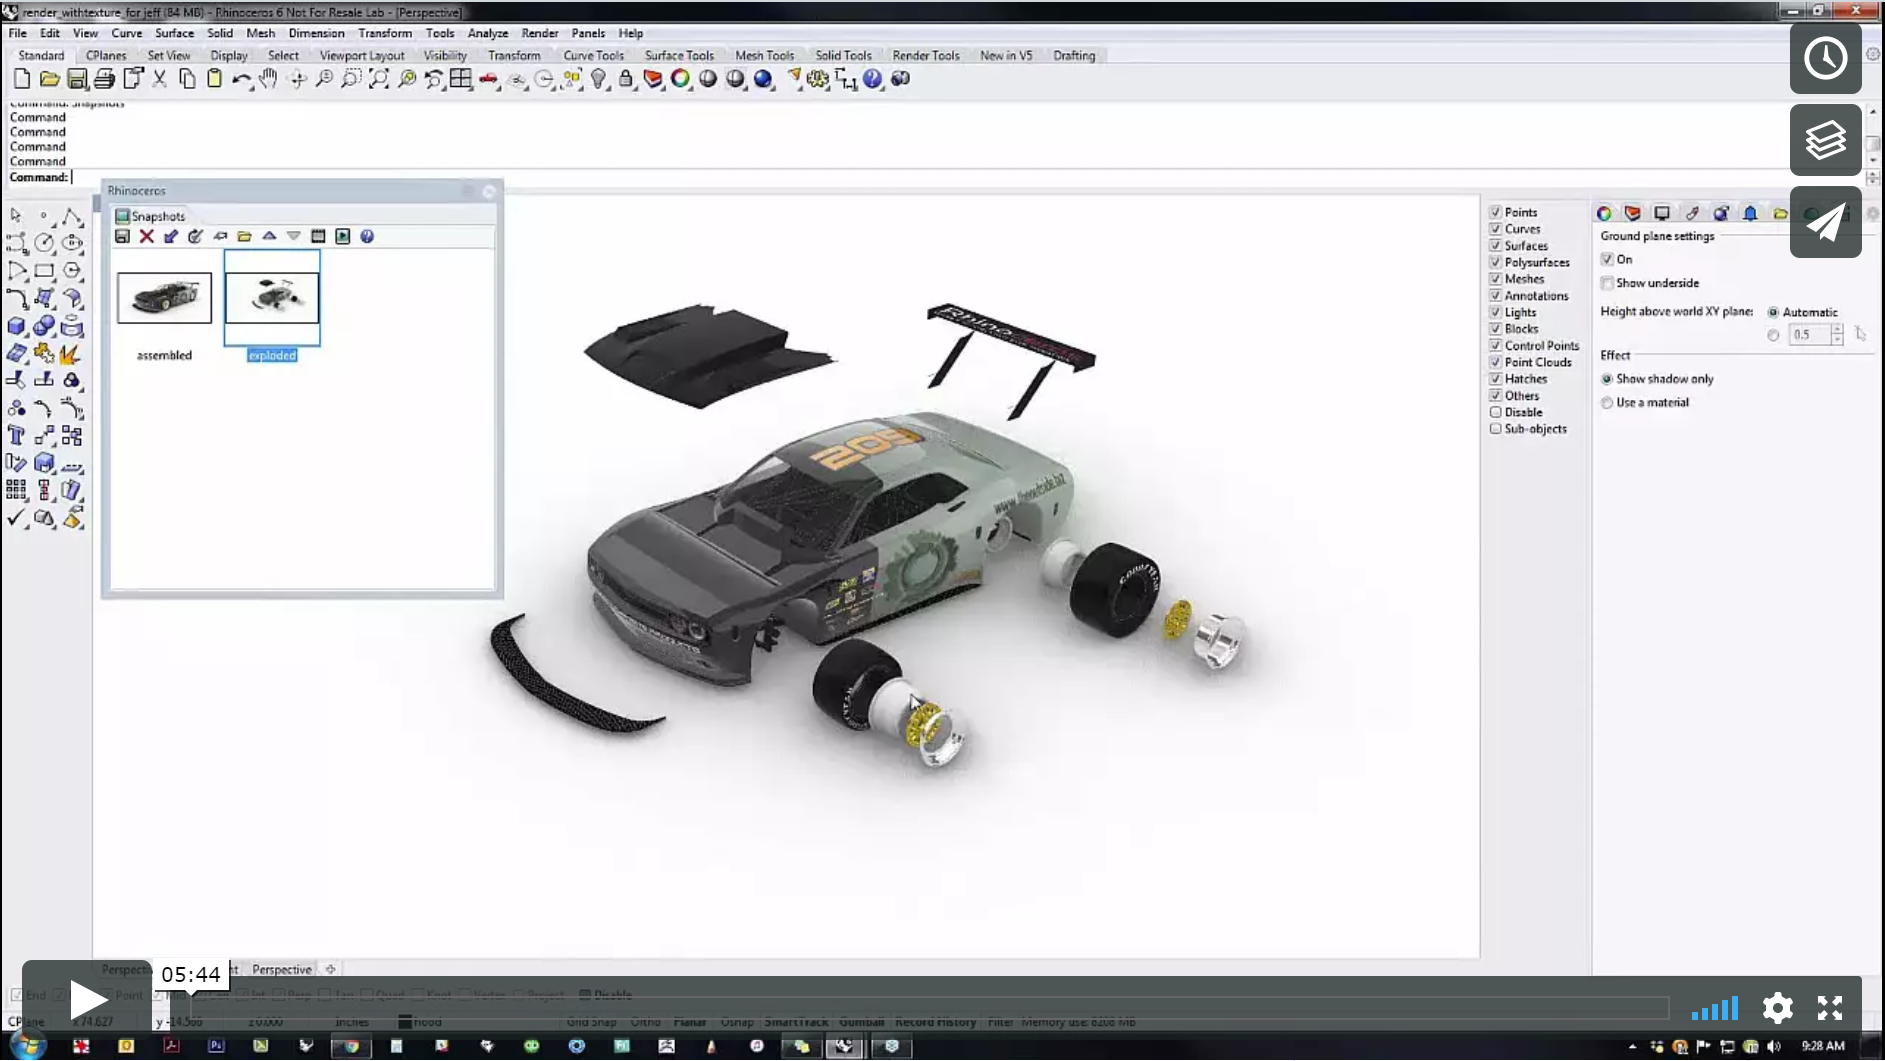Select the Circle tool in left sidebar
The image size is (1885, 1061).
tap(44, 243)
